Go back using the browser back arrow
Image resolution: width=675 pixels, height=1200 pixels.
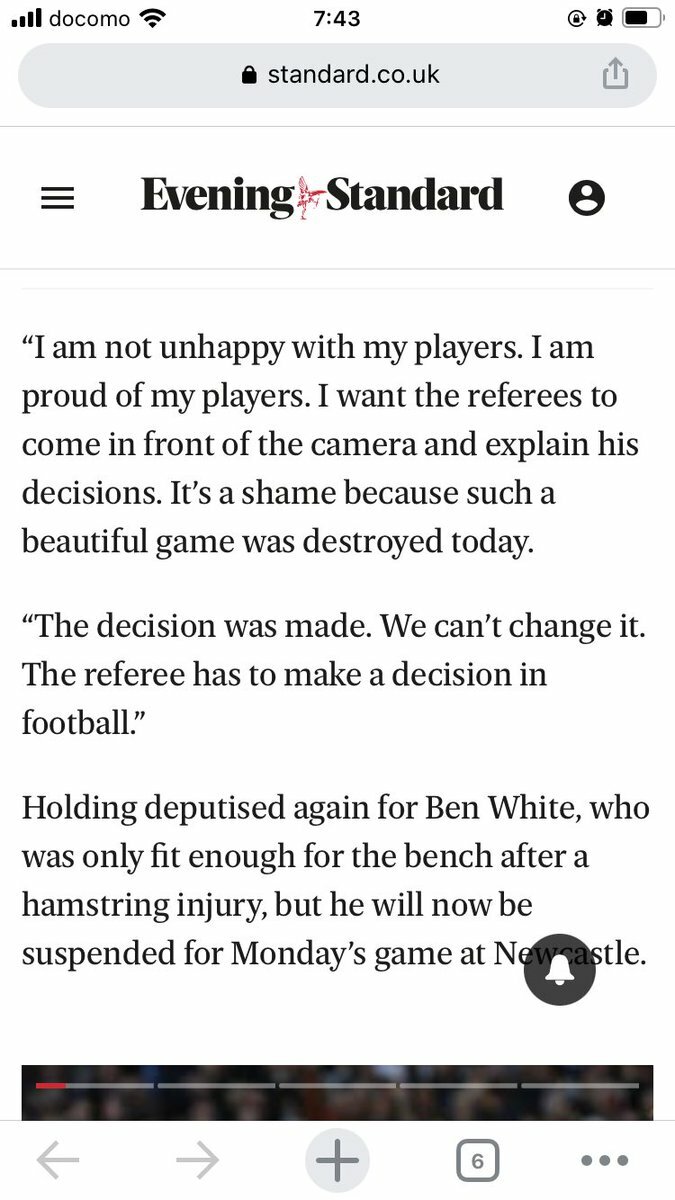[58, 1161]
